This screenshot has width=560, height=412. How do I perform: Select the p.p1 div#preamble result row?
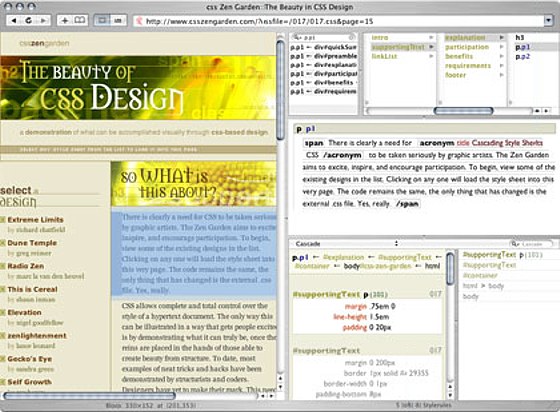click(x=323, y=56)
